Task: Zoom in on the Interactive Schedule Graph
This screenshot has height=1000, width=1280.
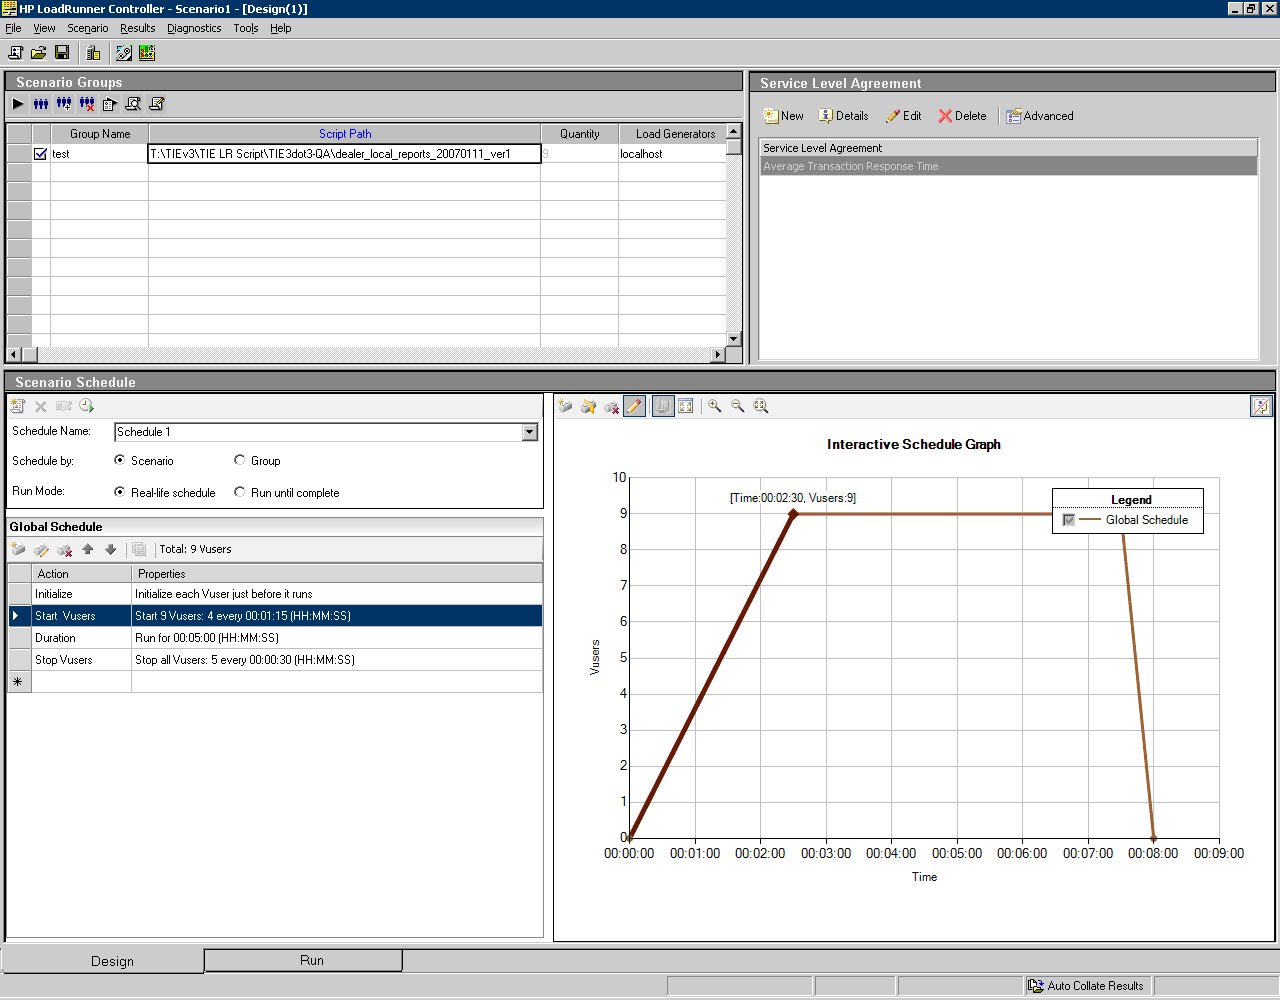Action: (x=715, y=406)
